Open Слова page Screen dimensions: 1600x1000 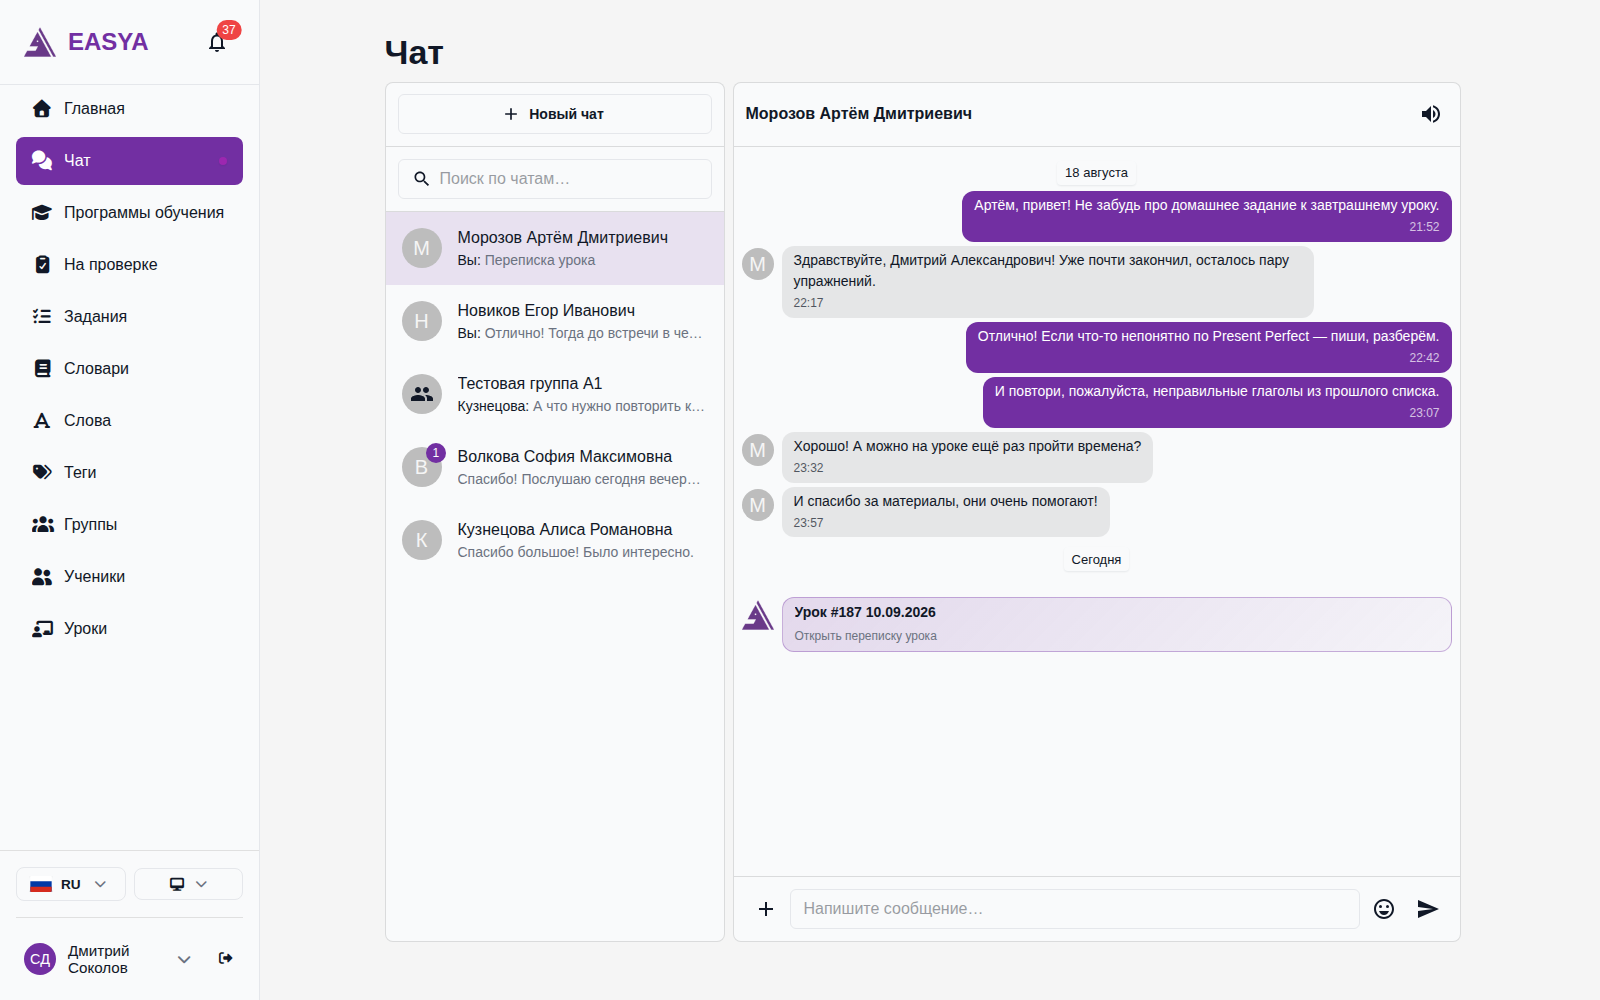[x=129, y=421]
